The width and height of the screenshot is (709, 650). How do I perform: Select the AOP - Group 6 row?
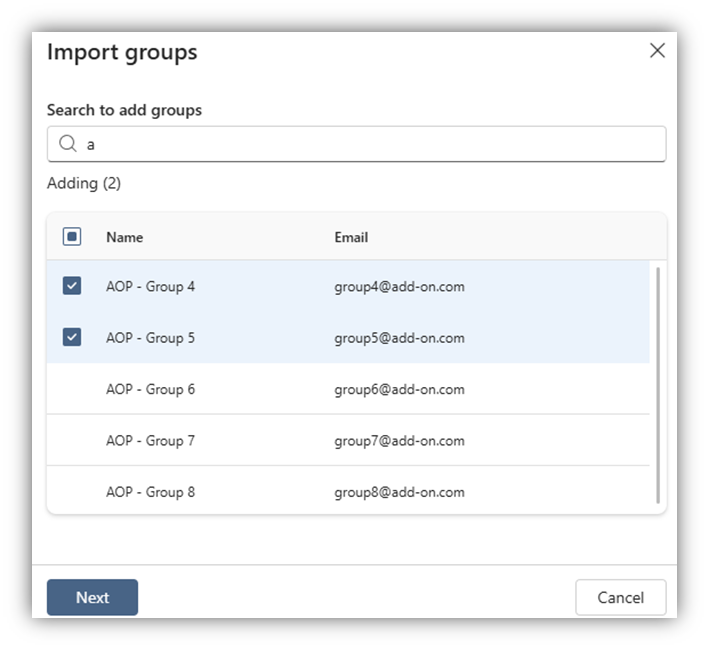(x=151, y=389)
